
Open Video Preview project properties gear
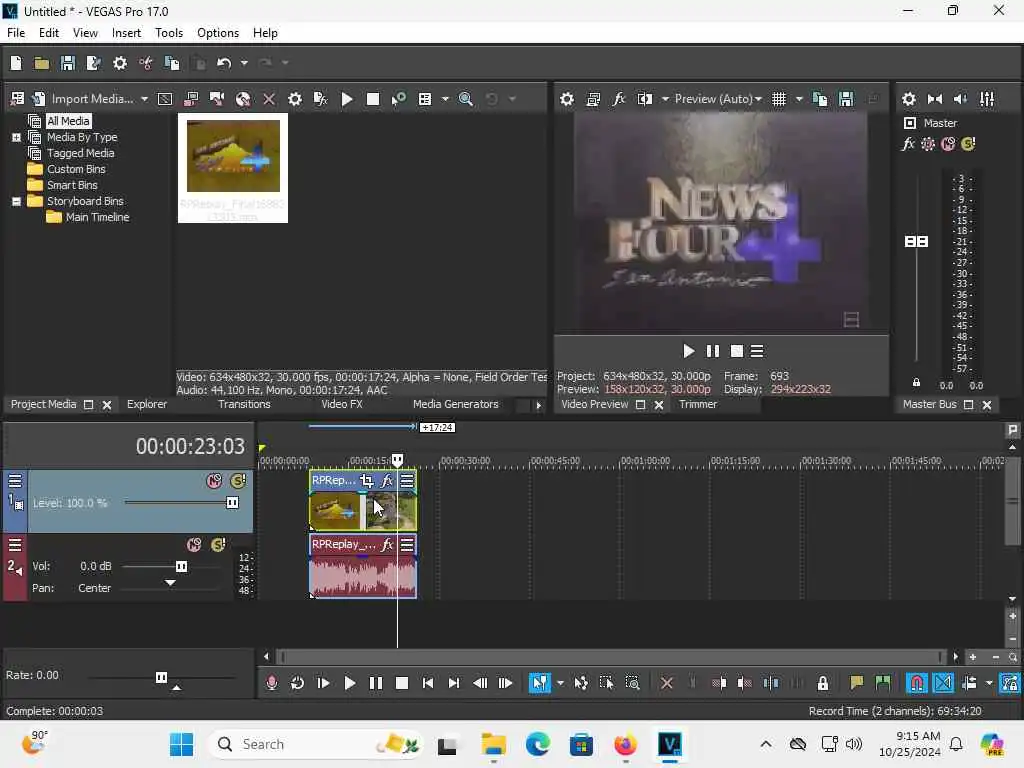[567, 99]
